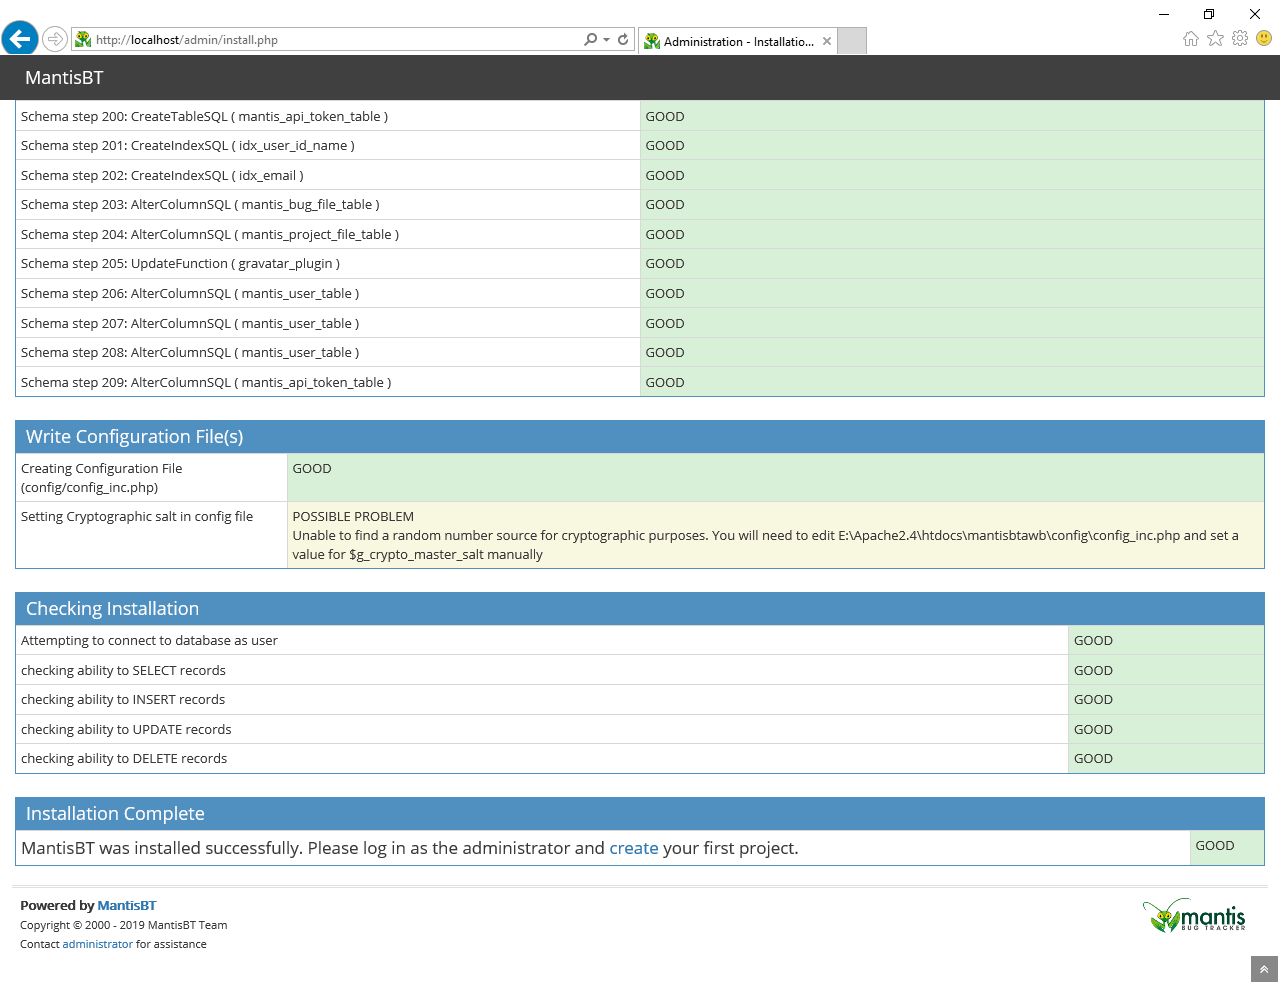Open the address bar search dropdown arrow
Image resolution: width=1280 pixels, height=984 pixels.
click(x=606, y=40)
